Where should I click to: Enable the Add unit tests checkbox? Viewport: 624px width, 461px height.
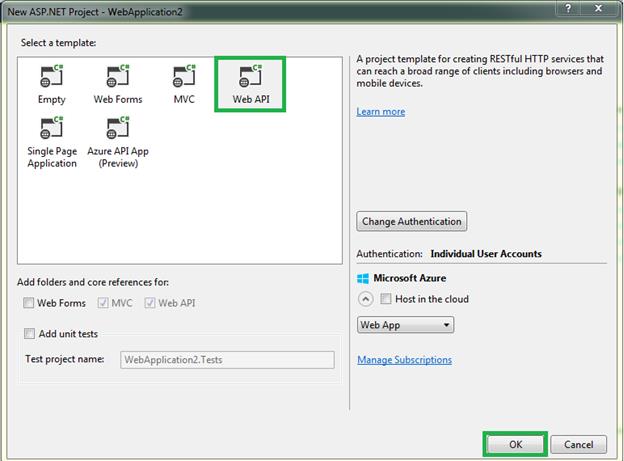(x=29, y=334)
